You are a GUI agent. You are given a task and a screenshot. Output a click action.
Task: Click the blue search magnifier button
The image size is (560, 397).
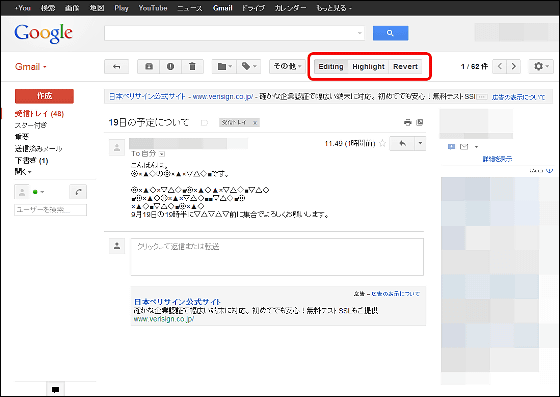tap(390, 33)
